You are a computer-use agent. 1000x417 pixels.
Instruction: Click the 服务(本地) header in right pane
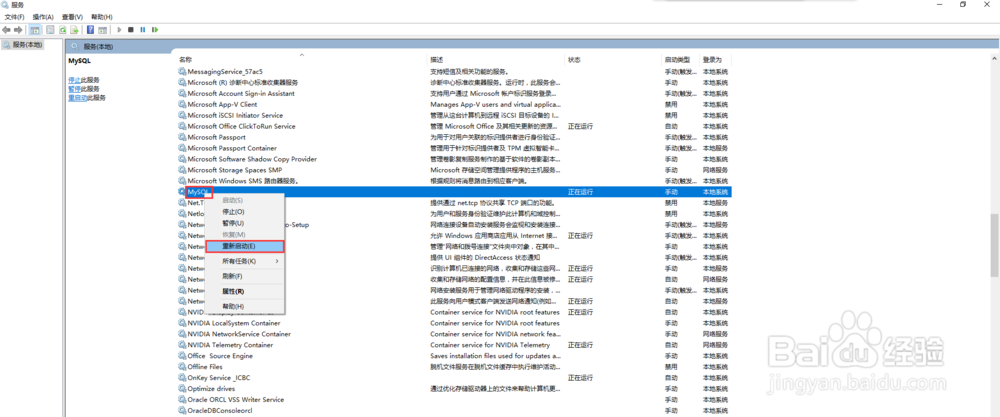pos(99,47)
